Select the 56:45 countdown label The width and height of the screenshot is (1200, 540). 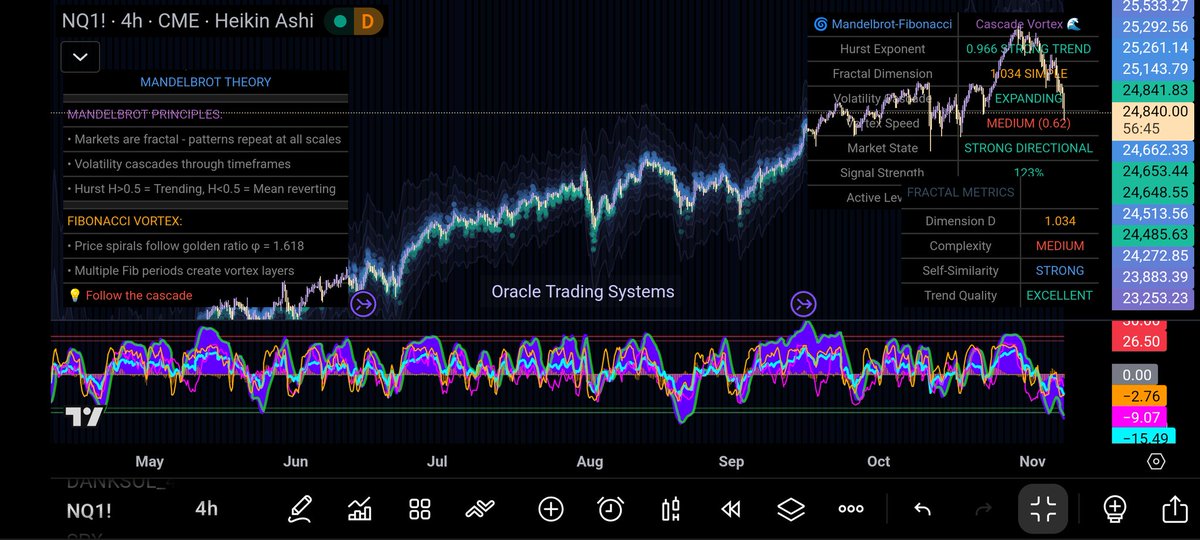(x=1141, y=129)
